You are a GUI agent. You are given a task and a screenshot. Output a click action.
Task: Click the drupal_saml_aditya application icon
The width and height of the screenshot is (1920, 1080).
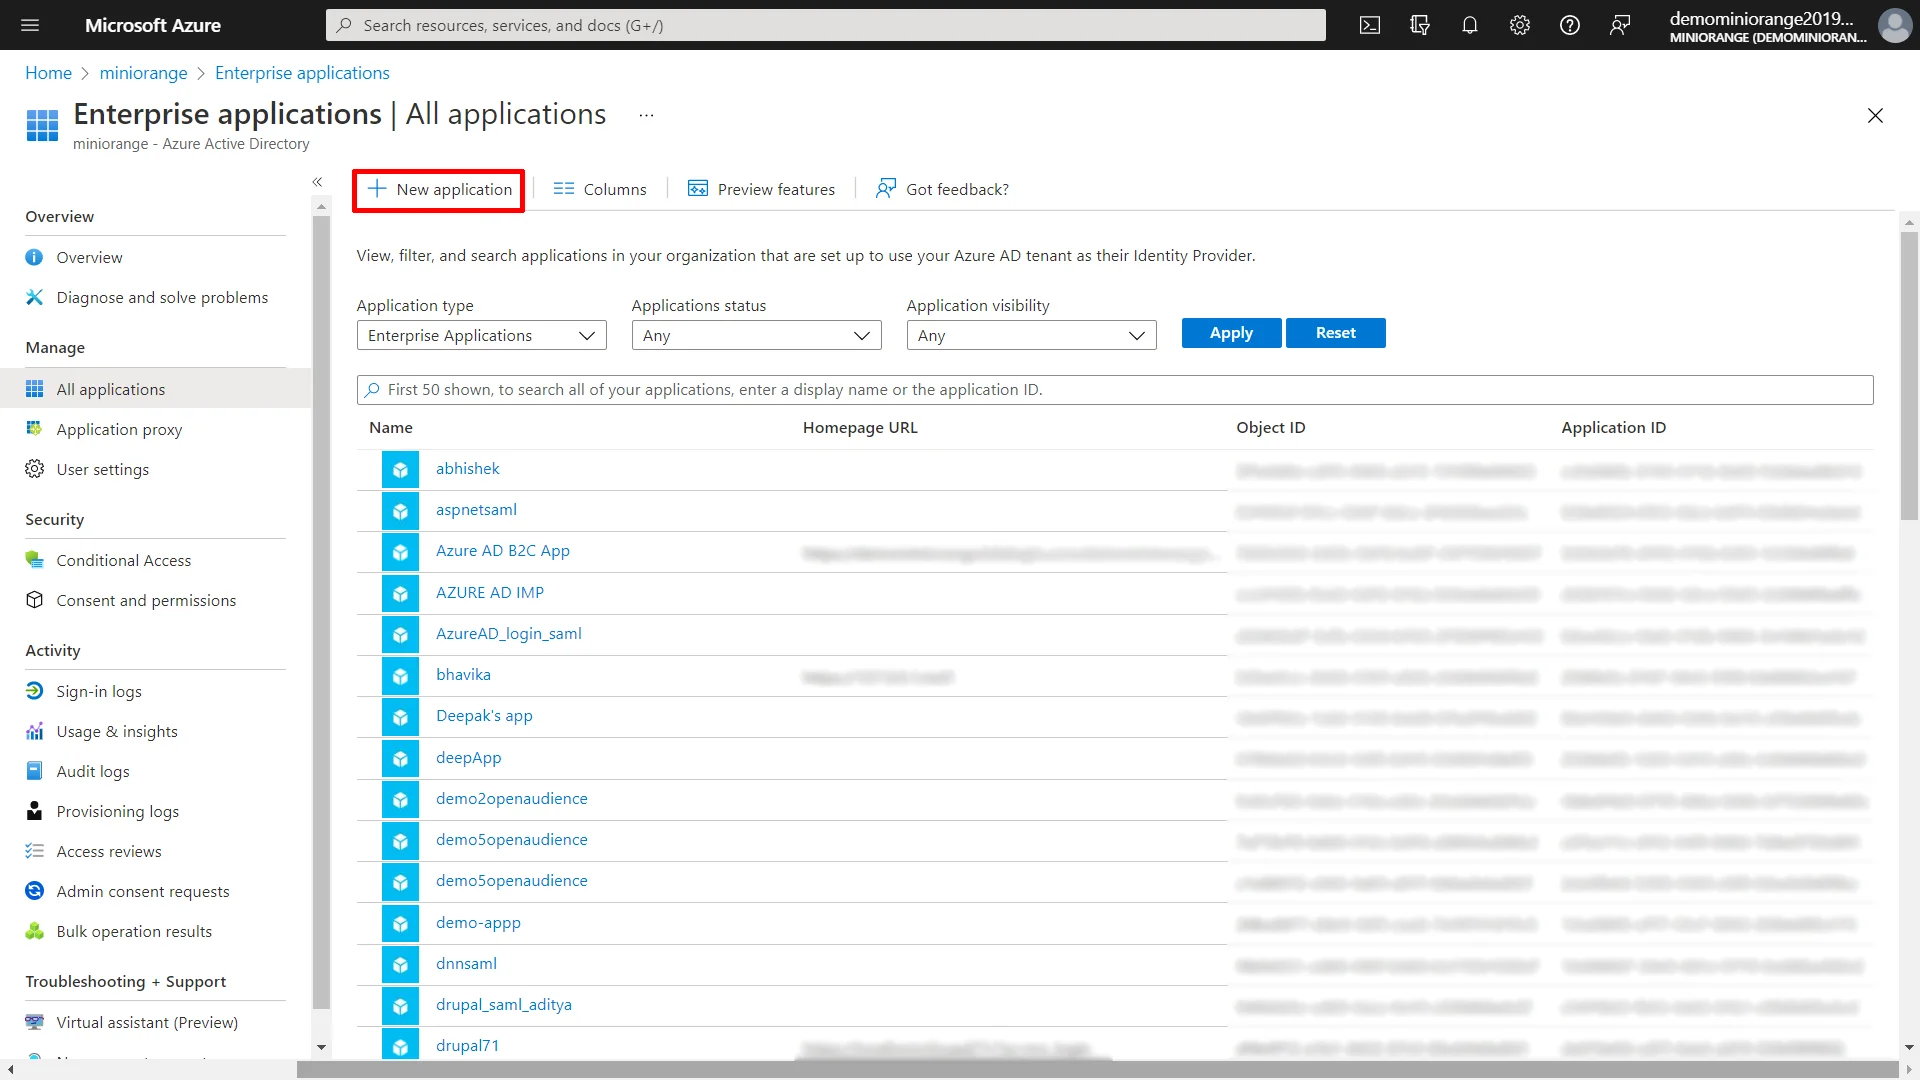400,1004
